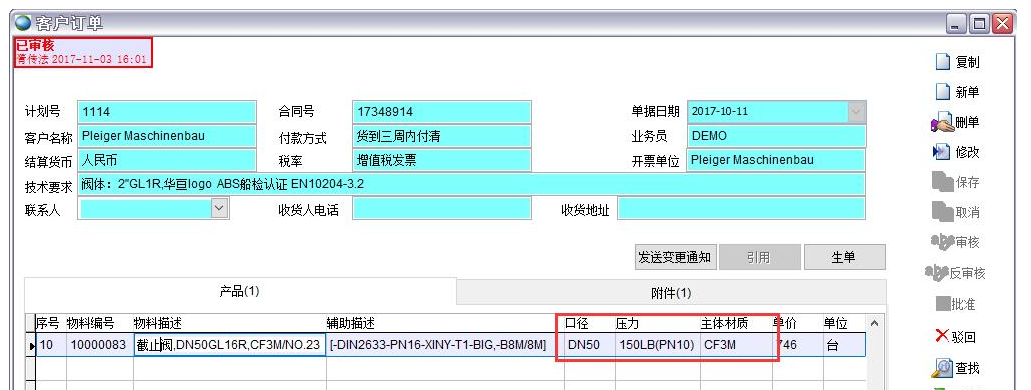Image resolution: width=1031 pixels, height=390 pixels.
Task: Open the 单据日期 date dropdown arrow
Action: (x=855, y=112)
